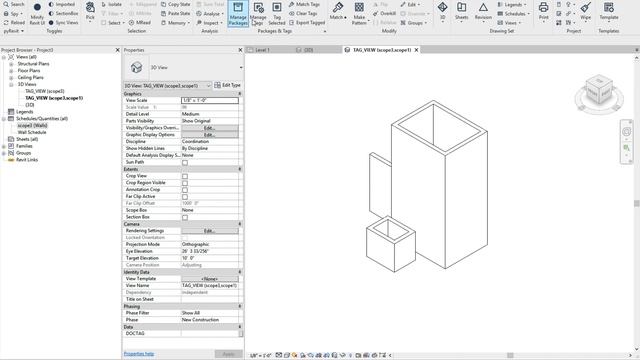The height and width of the screenshot is (360, 640).
Task: Click the Overkill tool
Action: (384, 13)
